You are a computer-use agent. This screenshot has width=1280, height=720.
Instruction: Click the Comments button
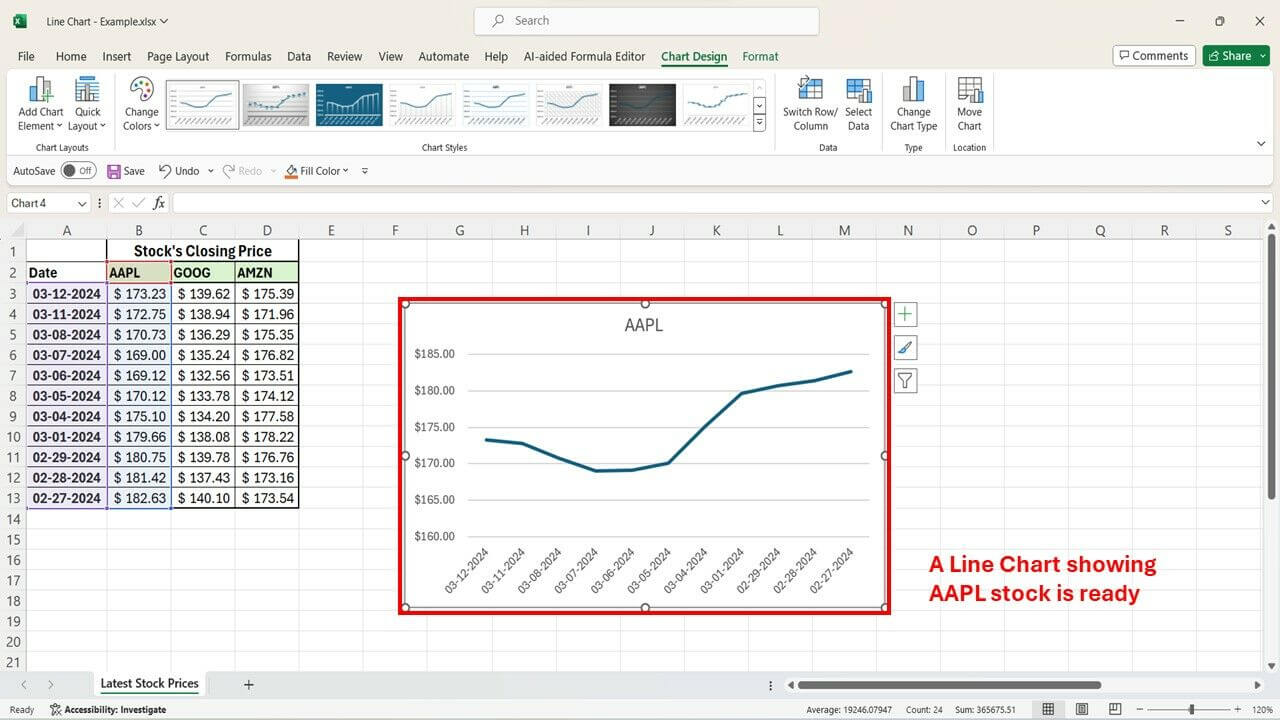tap(1154, 56)
